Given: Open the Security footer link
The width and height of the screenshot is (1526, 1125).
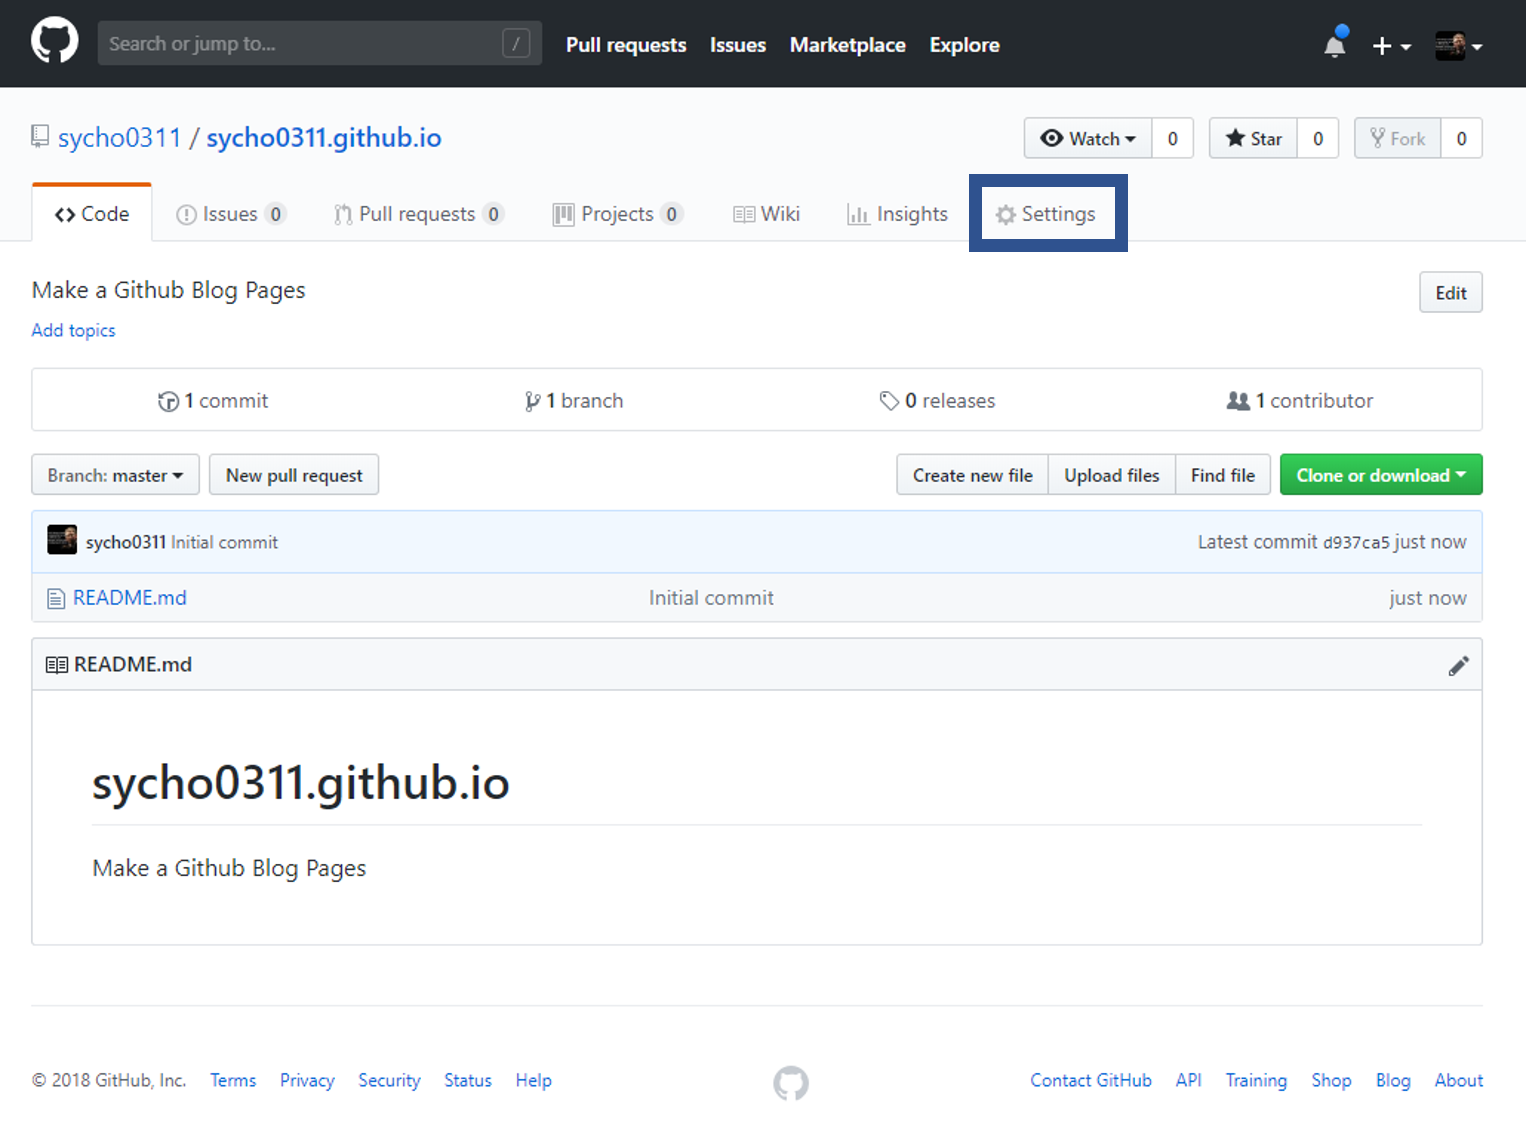Looking at the screenshot, I should tap(390, 1080).
